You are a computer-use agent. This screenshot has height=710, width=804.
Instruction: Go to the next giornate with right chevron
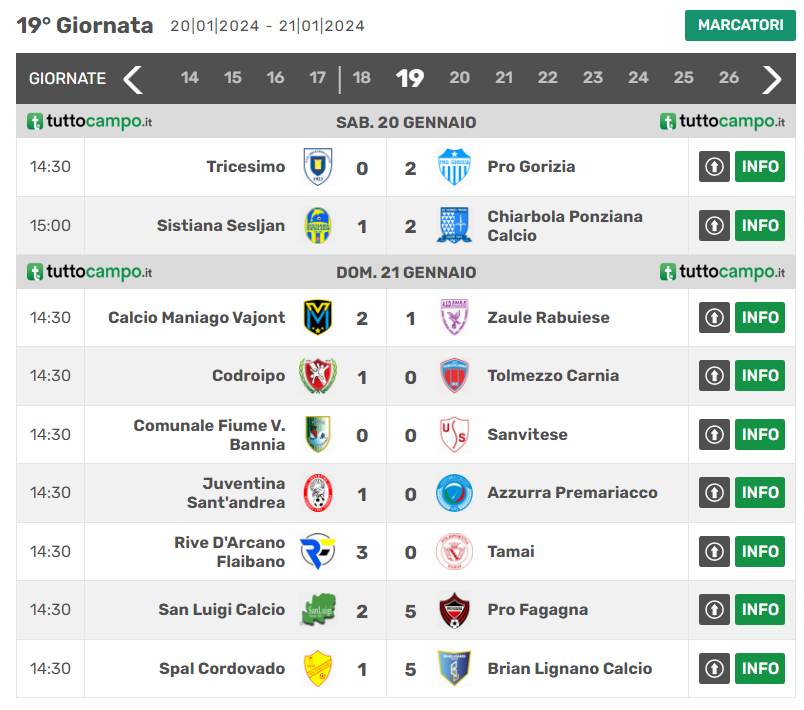tap(771, 78)
